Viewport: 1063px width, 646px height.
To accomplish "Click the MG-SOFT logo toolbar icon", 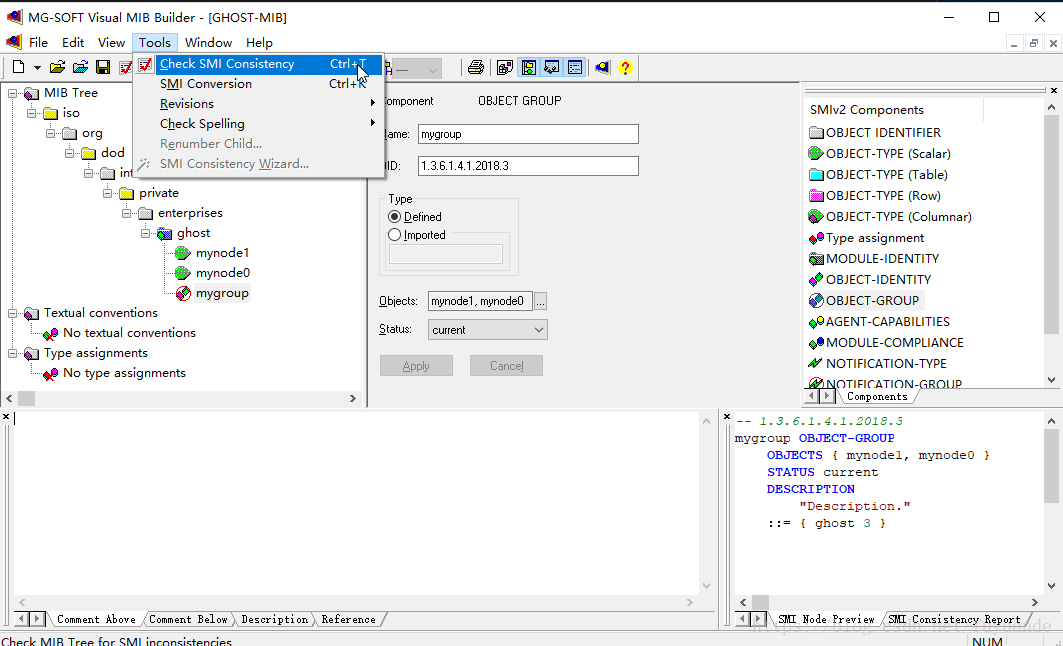I will pyautogui.click(x=602, y=67).
